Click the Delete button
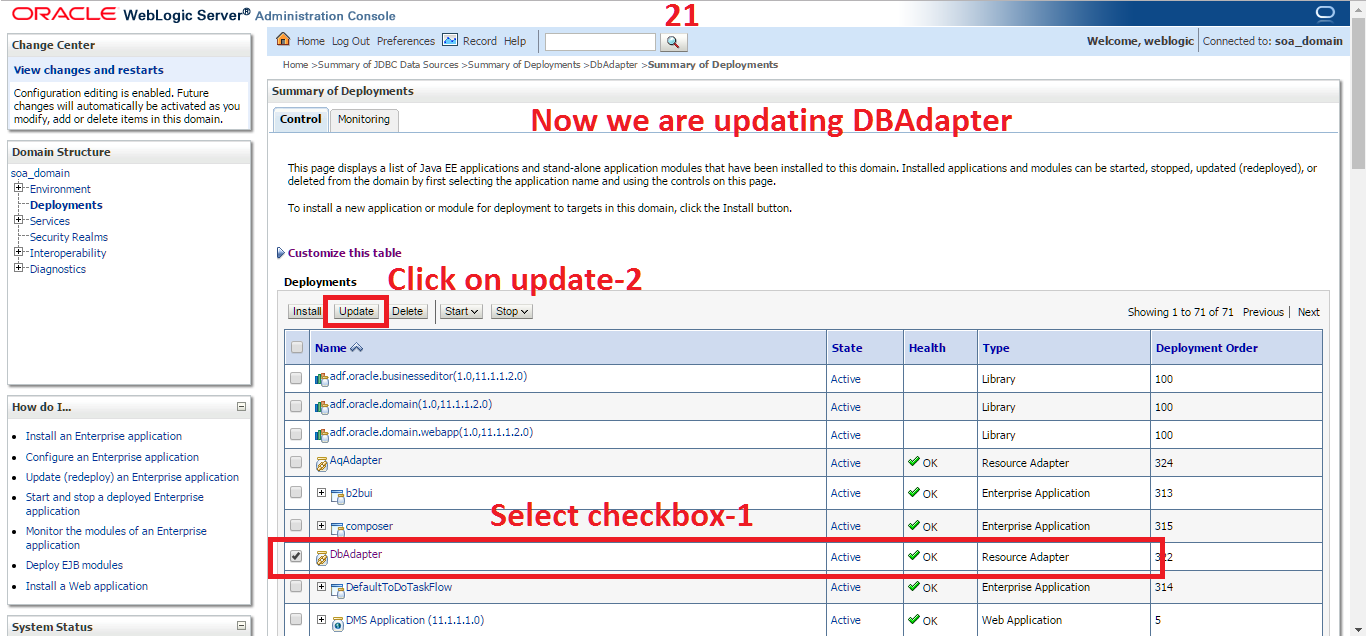Screen dimensions: 1366x636 pyautogui.click(x=407, y=311)
